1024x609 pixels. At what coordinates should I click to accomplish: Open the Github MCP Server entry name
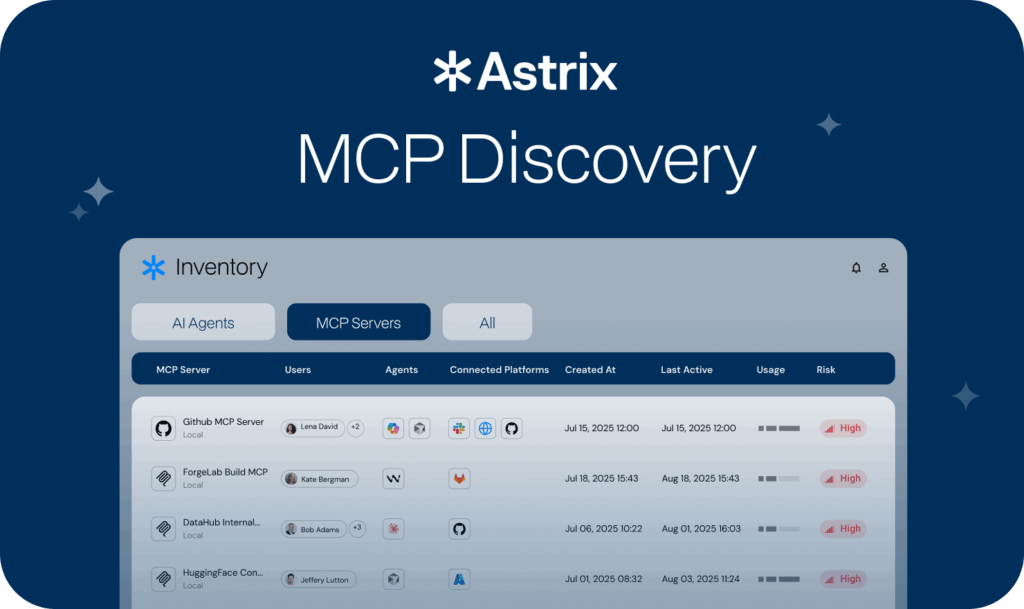coord(223,422)
